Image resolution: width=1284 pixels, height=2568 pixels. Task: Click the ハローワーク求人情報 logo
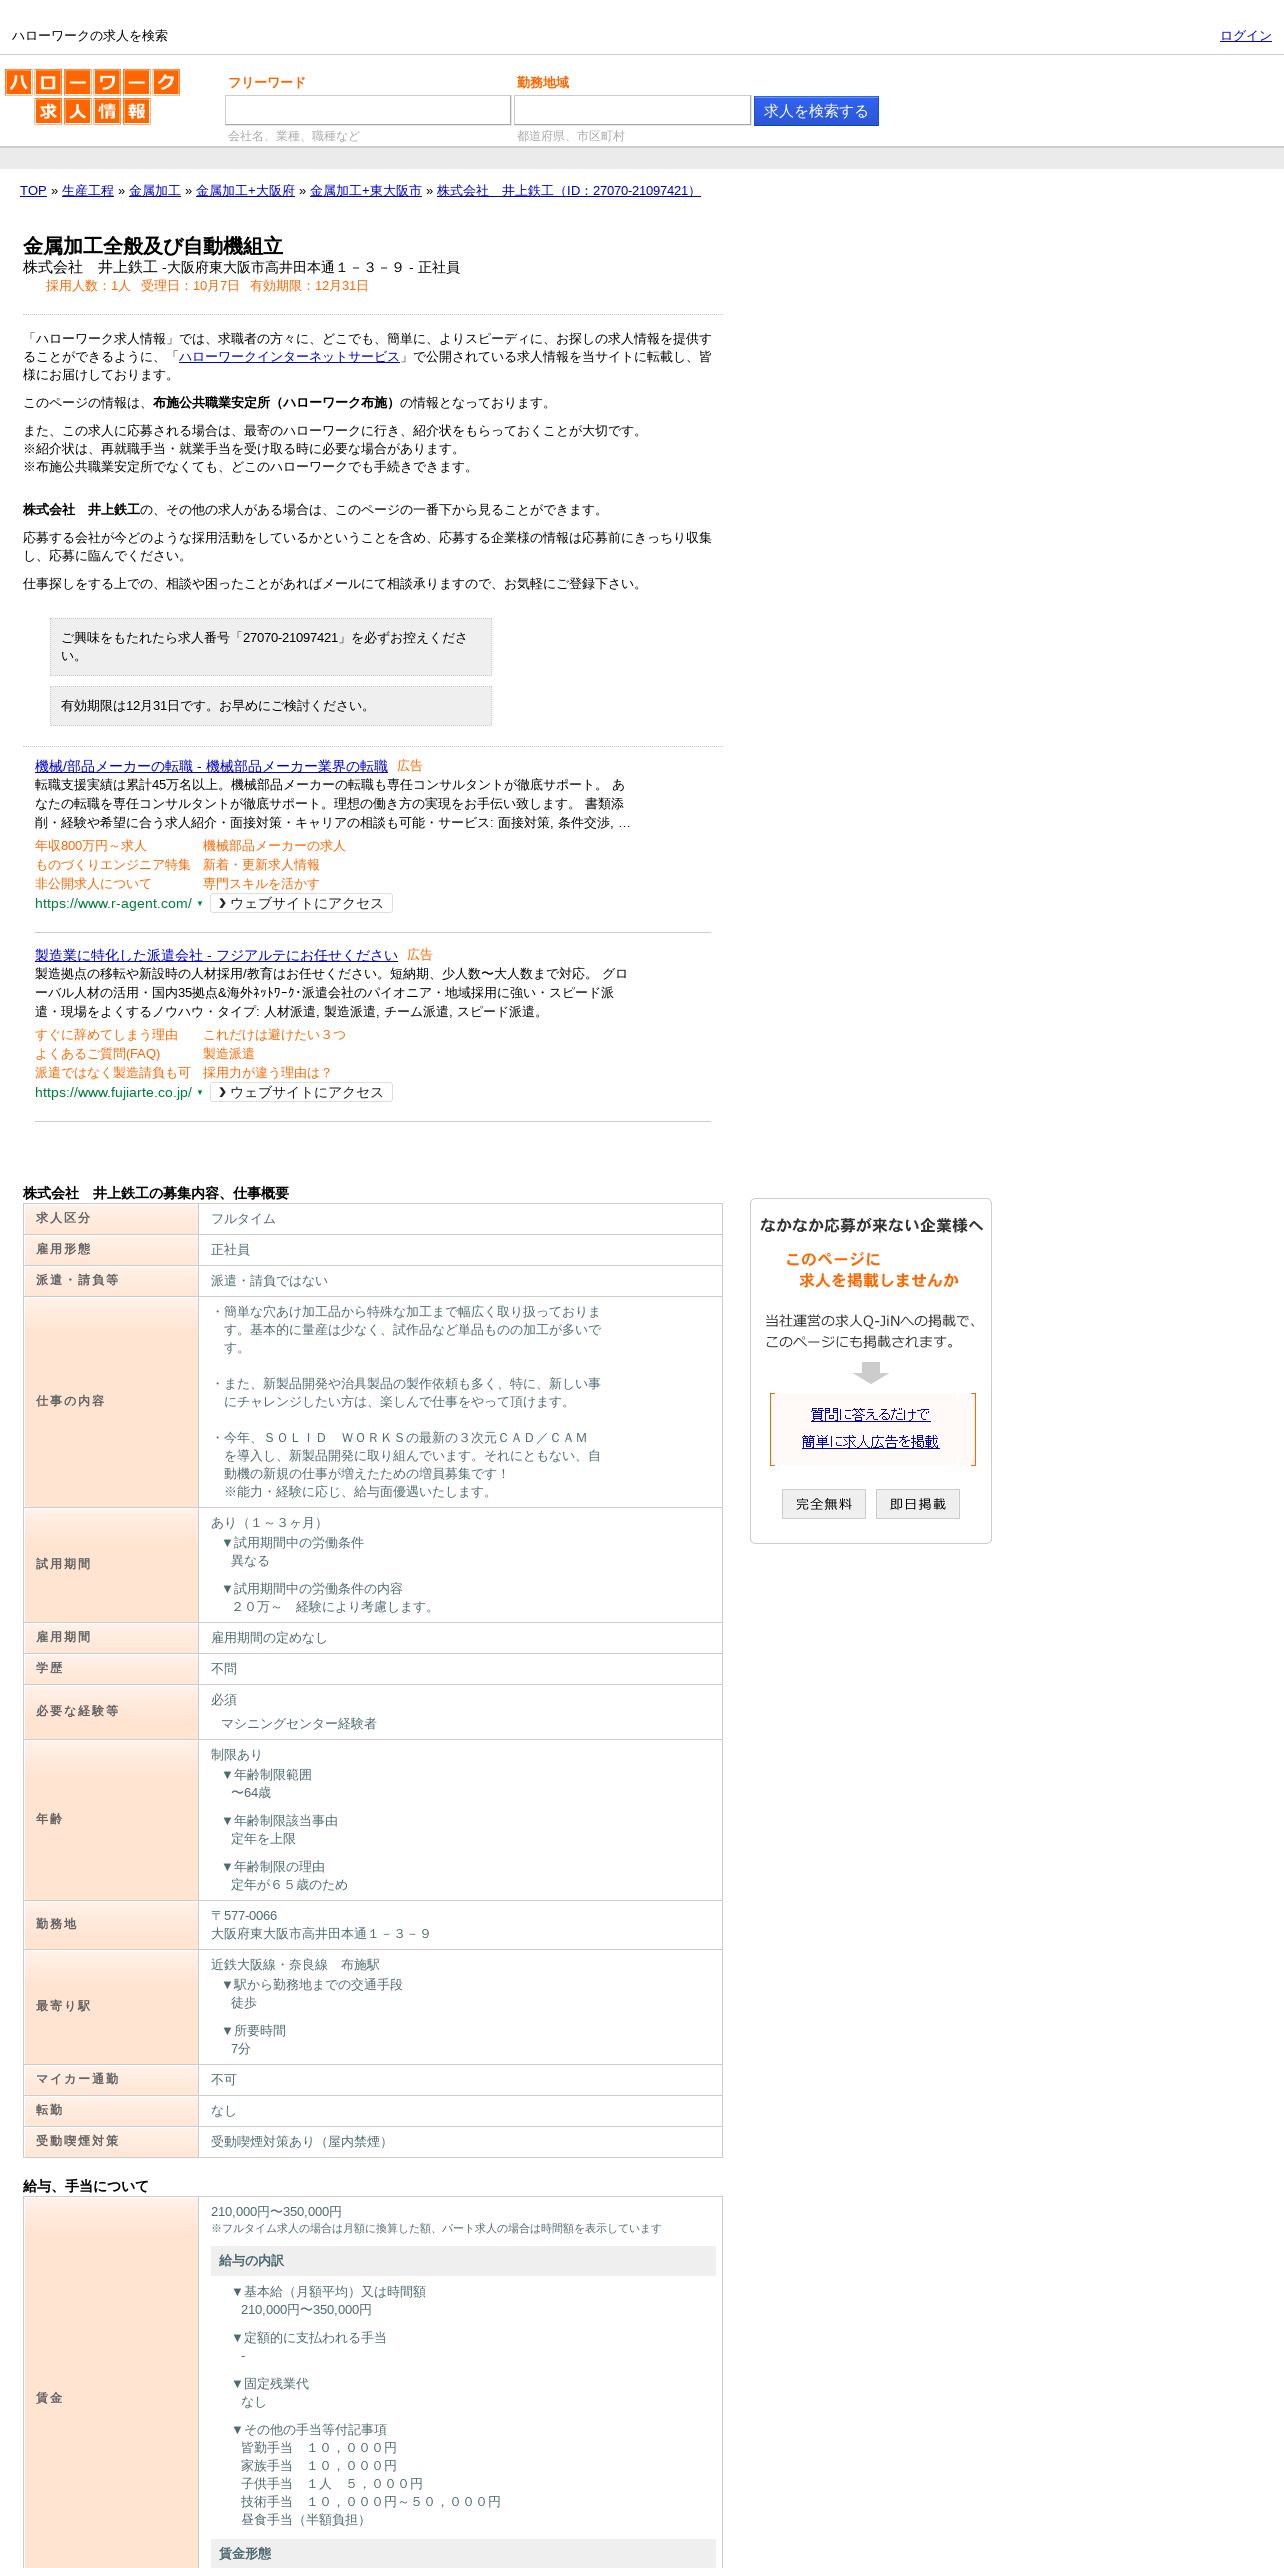coord(92,96)
